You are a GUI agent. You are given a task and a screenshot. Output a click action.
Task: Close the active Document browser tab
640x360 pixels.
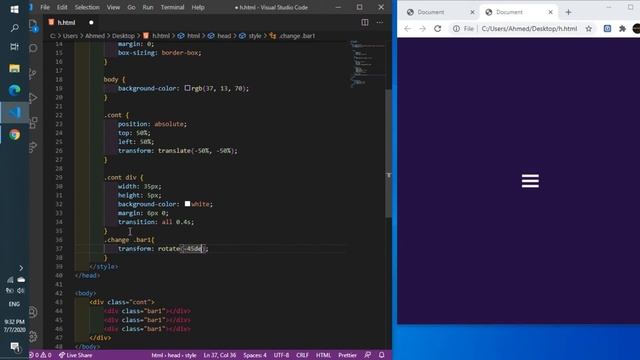click(550, 12)
